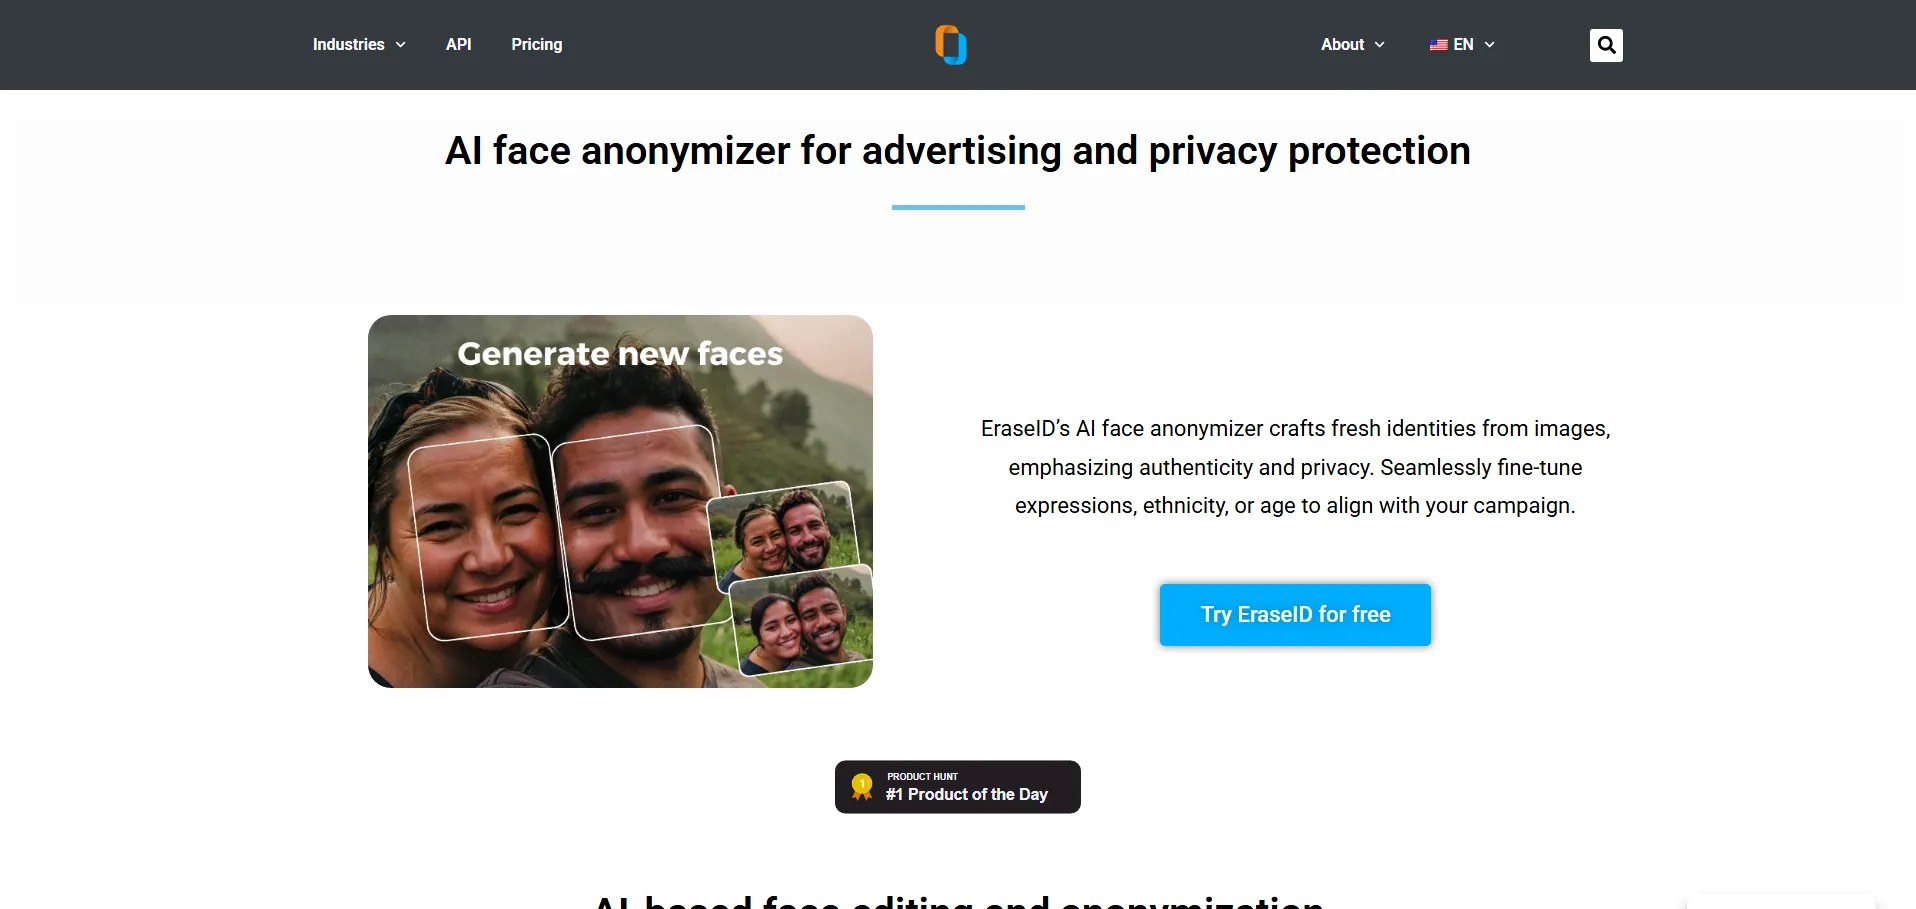Image resolution: width=1916 pixels, height=909 pixels.
Task: Open the #1 Product of the Day badge
Action: [x=958, y=787]
